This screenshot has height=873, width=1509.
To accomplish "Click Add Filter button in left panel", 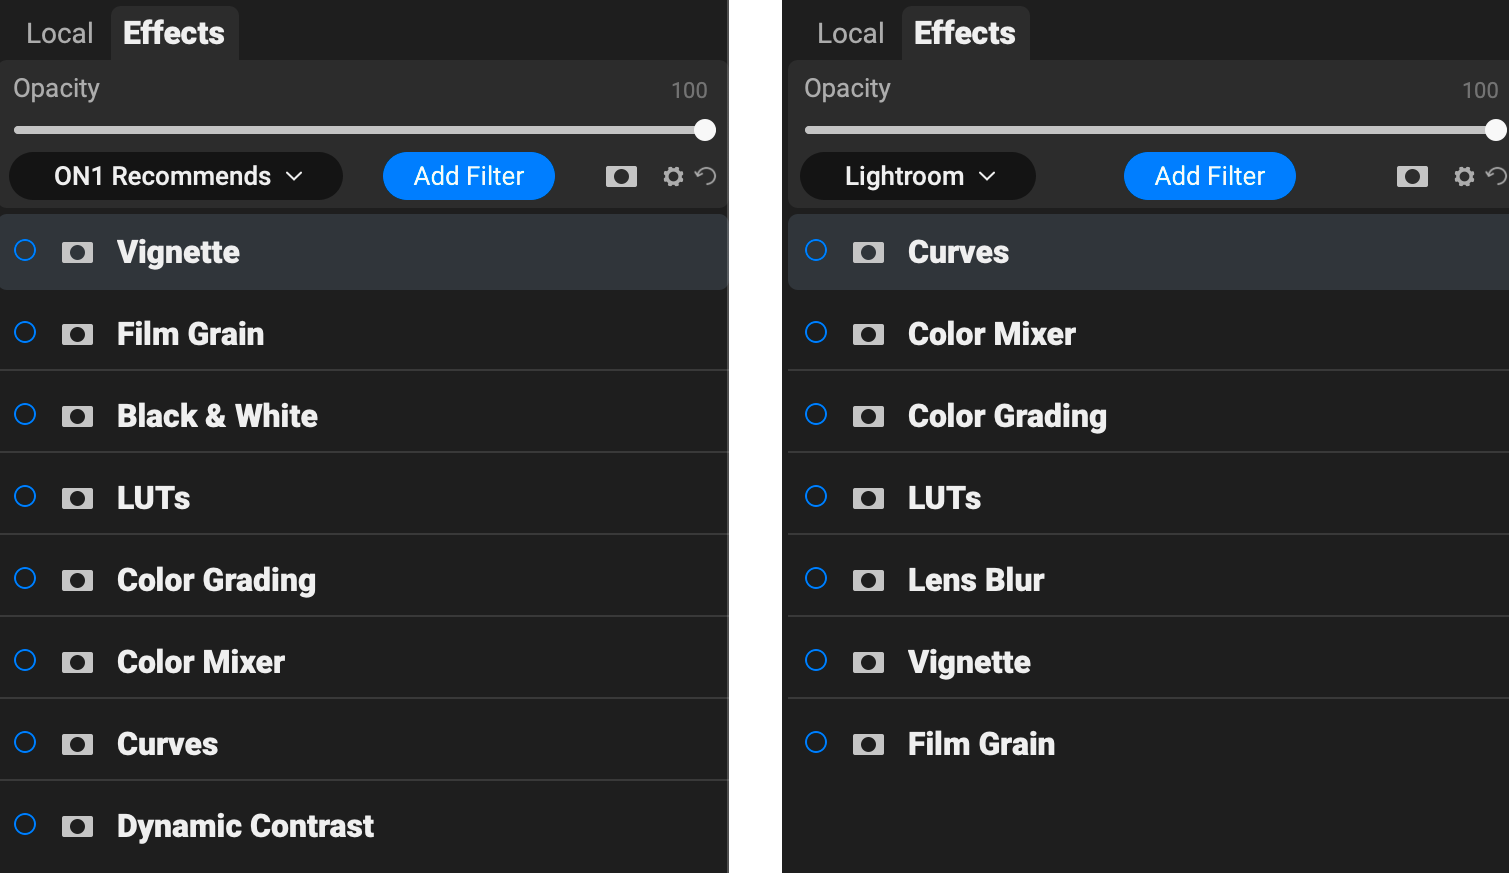I will pos(469,176).
